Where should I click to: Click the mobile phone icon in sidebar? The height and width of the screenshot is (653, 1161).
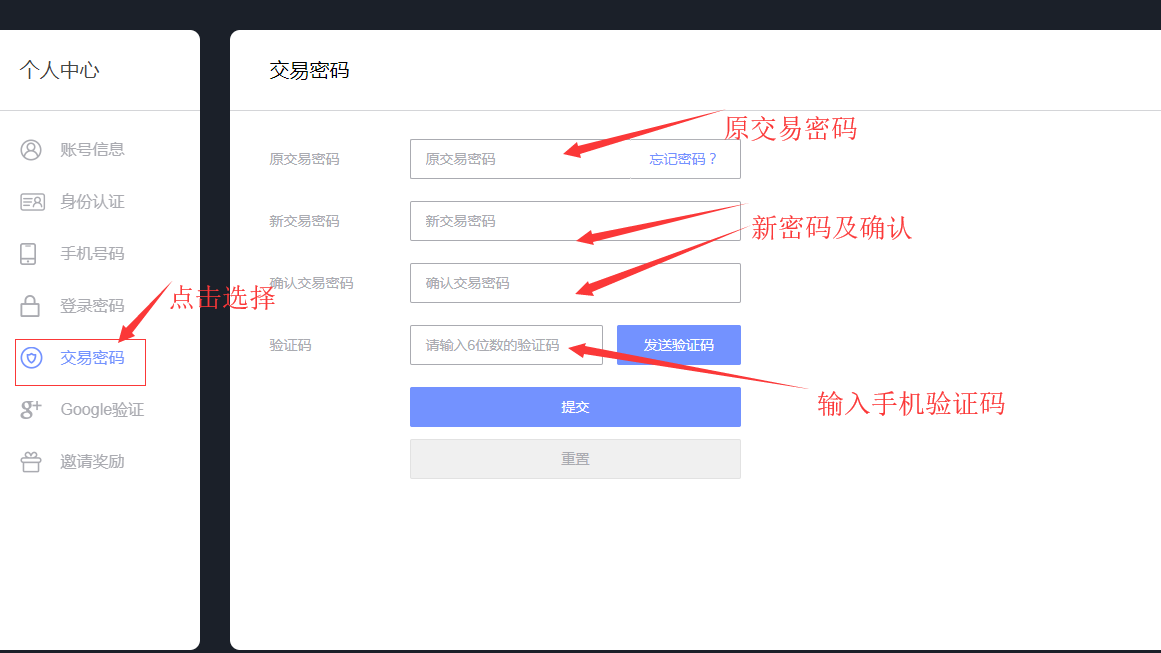[x=28, y=254]
